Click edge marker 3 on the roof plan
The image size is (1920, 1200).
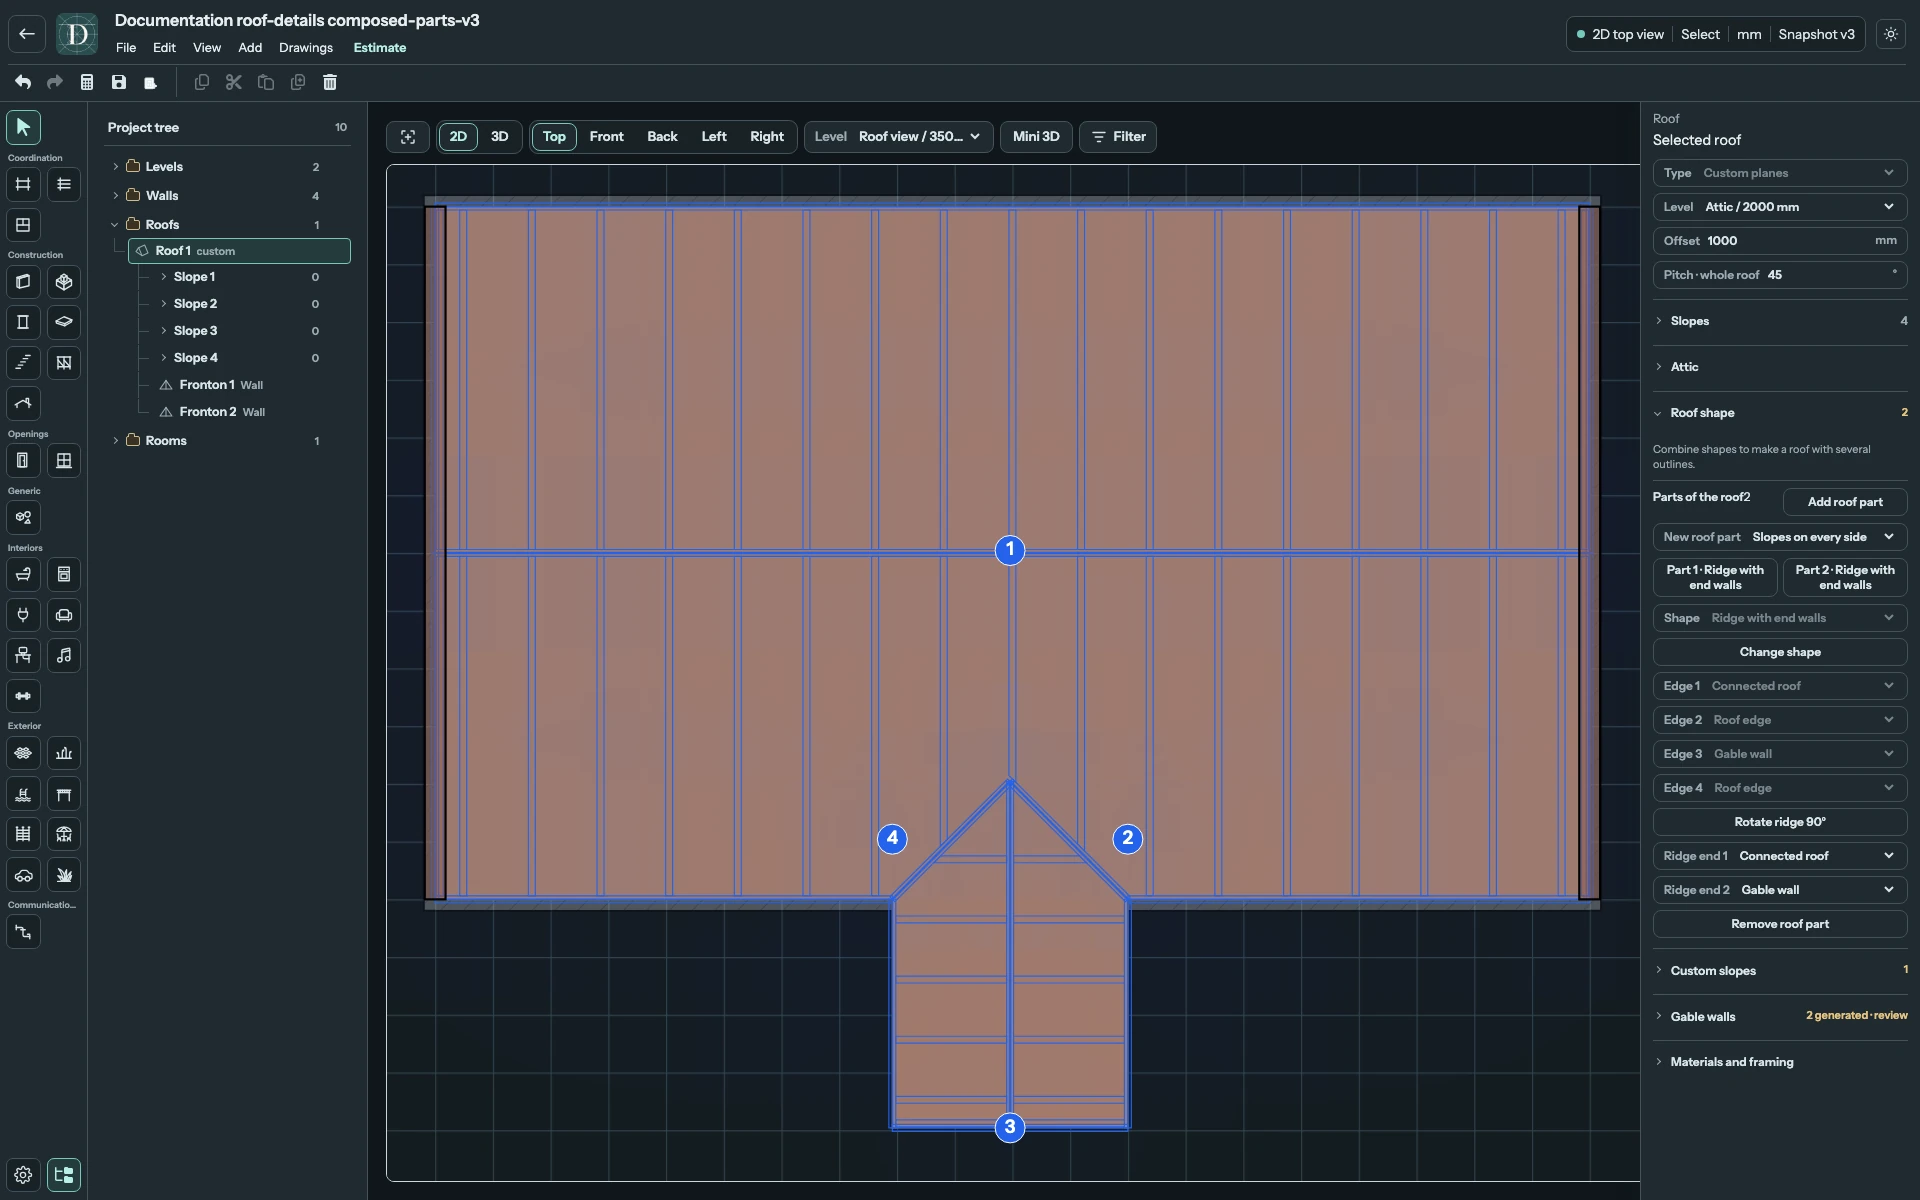[1010, 1127]
